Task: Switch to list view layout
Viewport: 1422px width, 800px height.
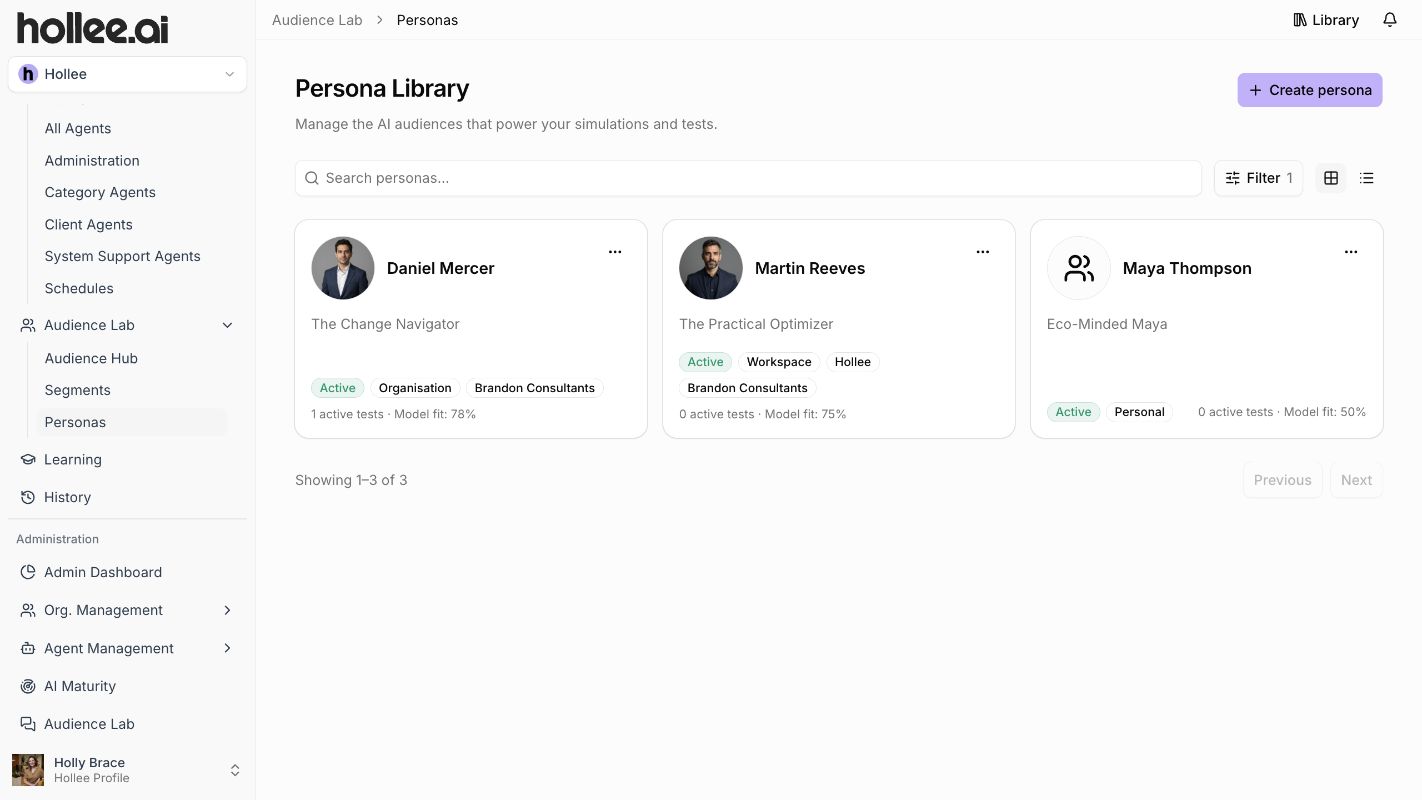Action: pos(1367,178)
